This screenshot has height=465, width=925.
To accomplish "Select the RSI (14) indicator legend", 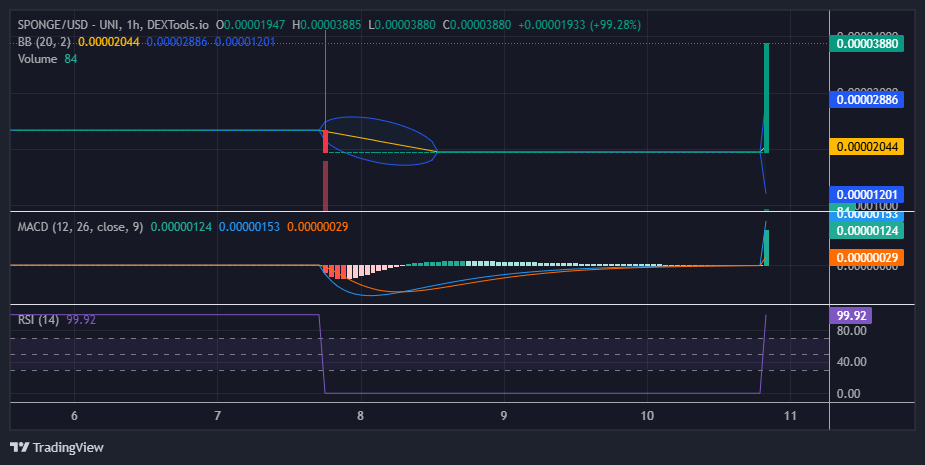I will click(x=38, y=320).
